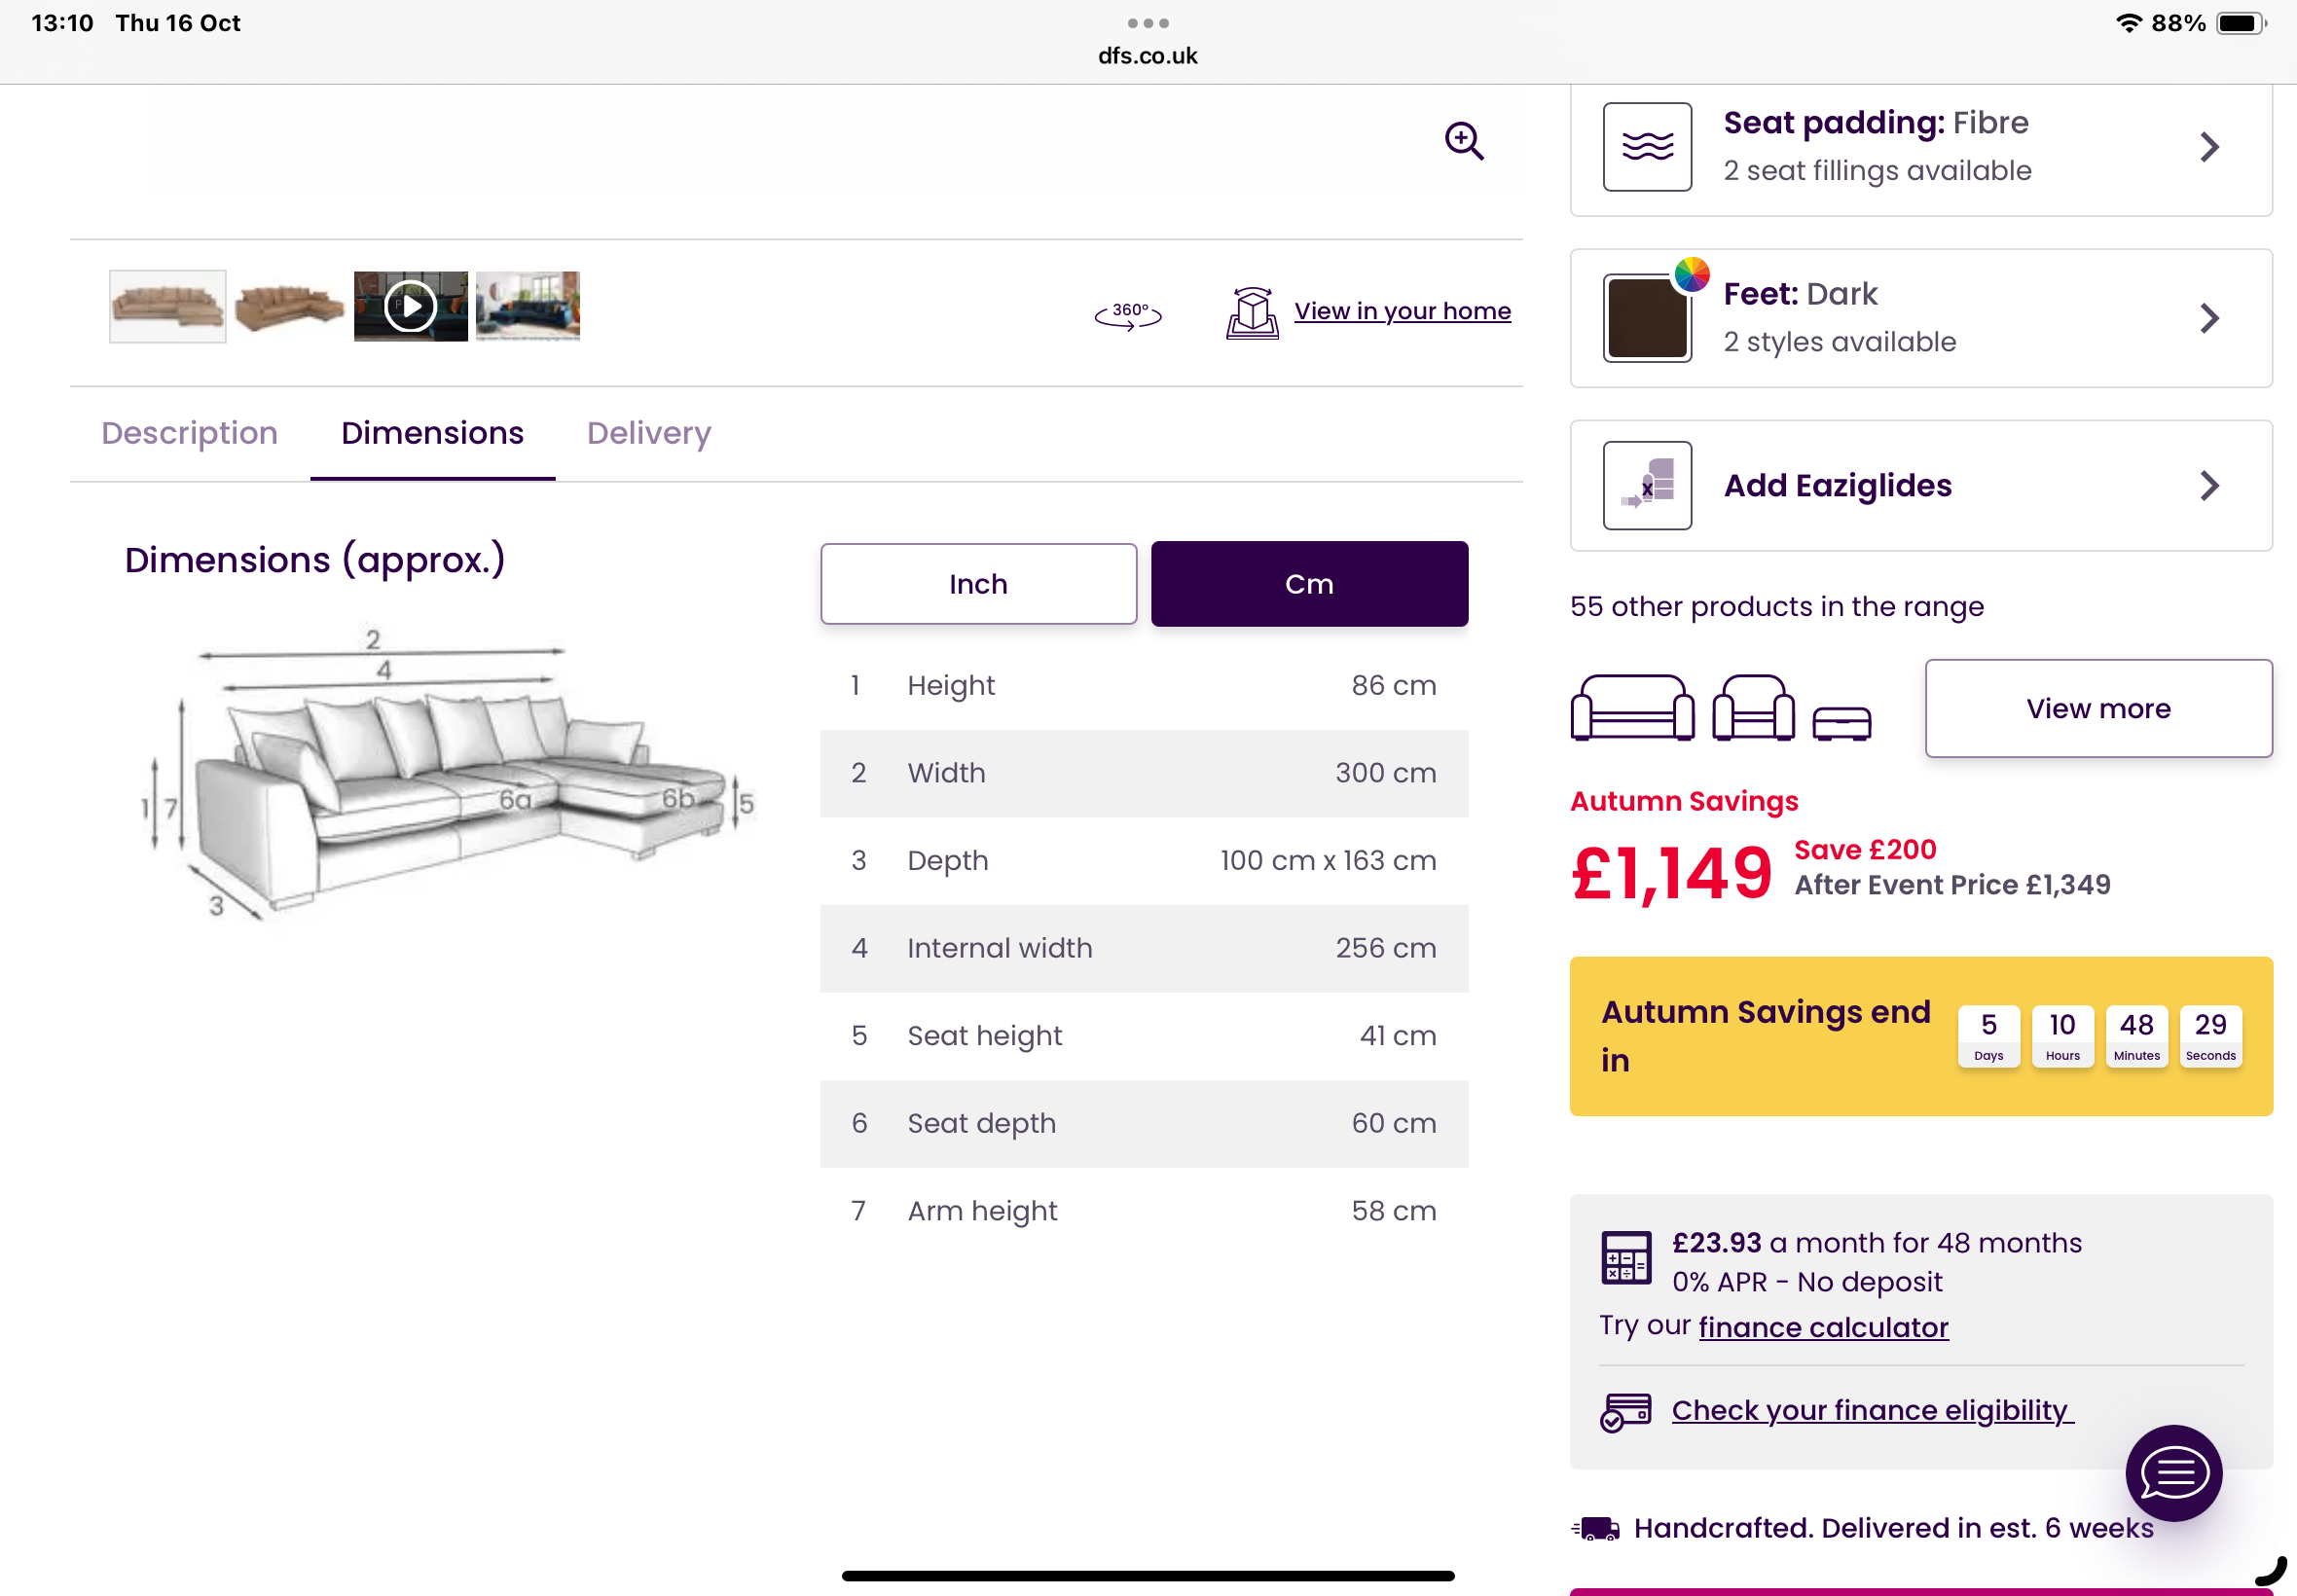
Task: Open the Delivery tab
Action: 649,433
